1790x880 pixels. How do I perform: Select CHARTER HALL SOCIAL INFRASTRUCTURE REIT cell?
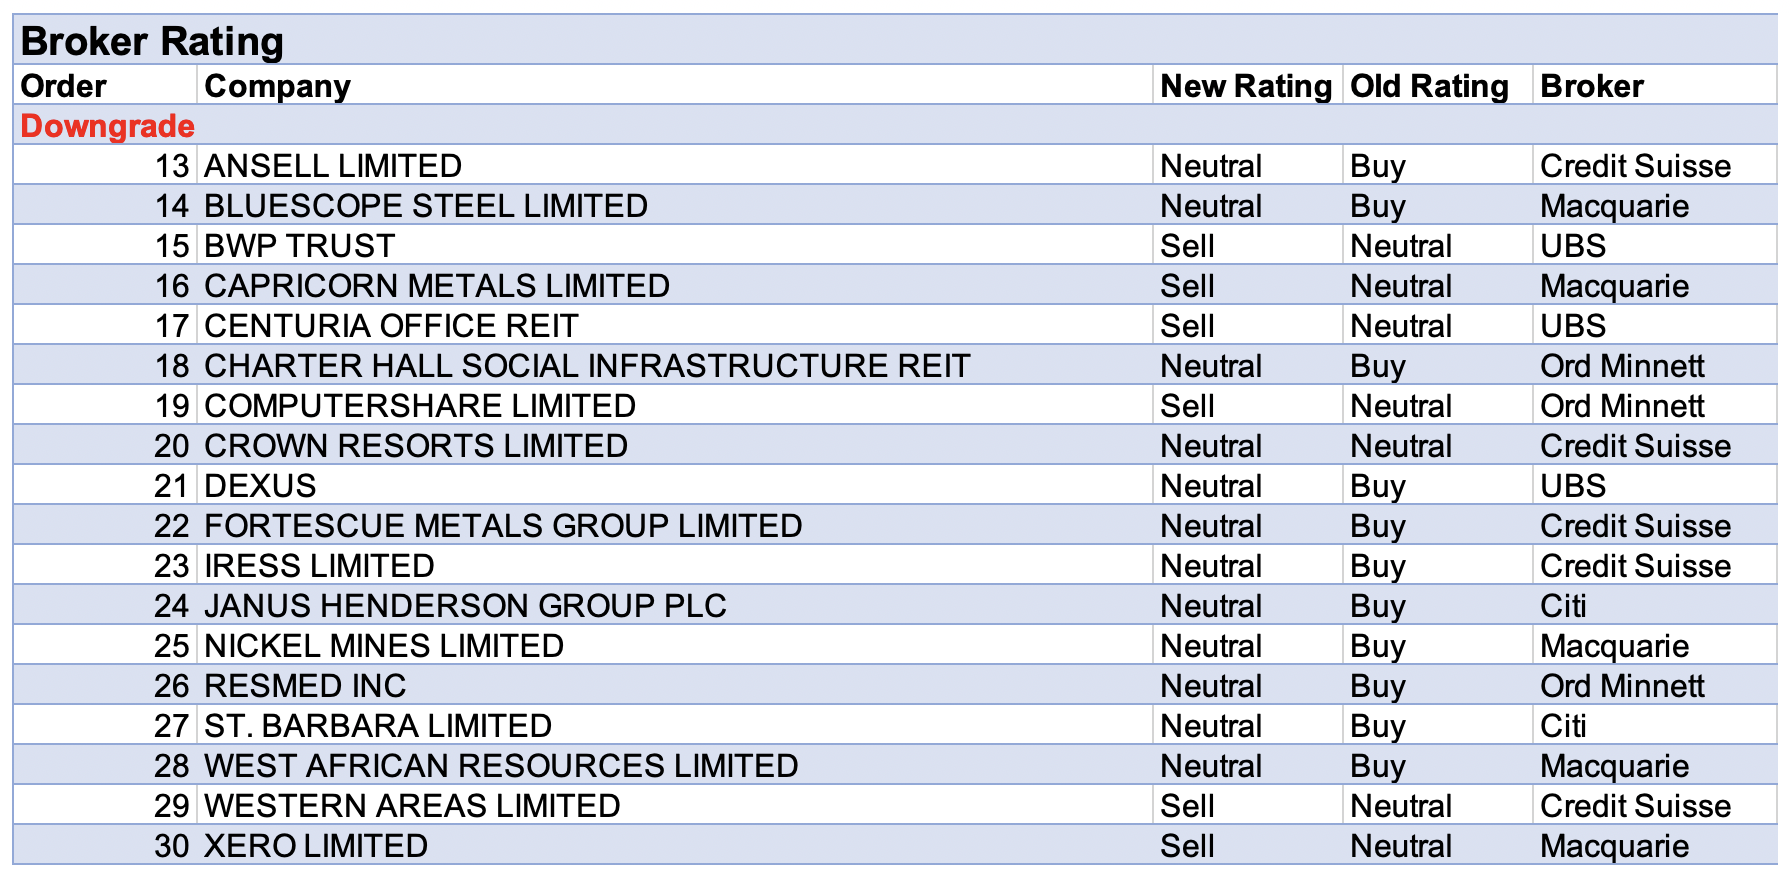[586, 366]
